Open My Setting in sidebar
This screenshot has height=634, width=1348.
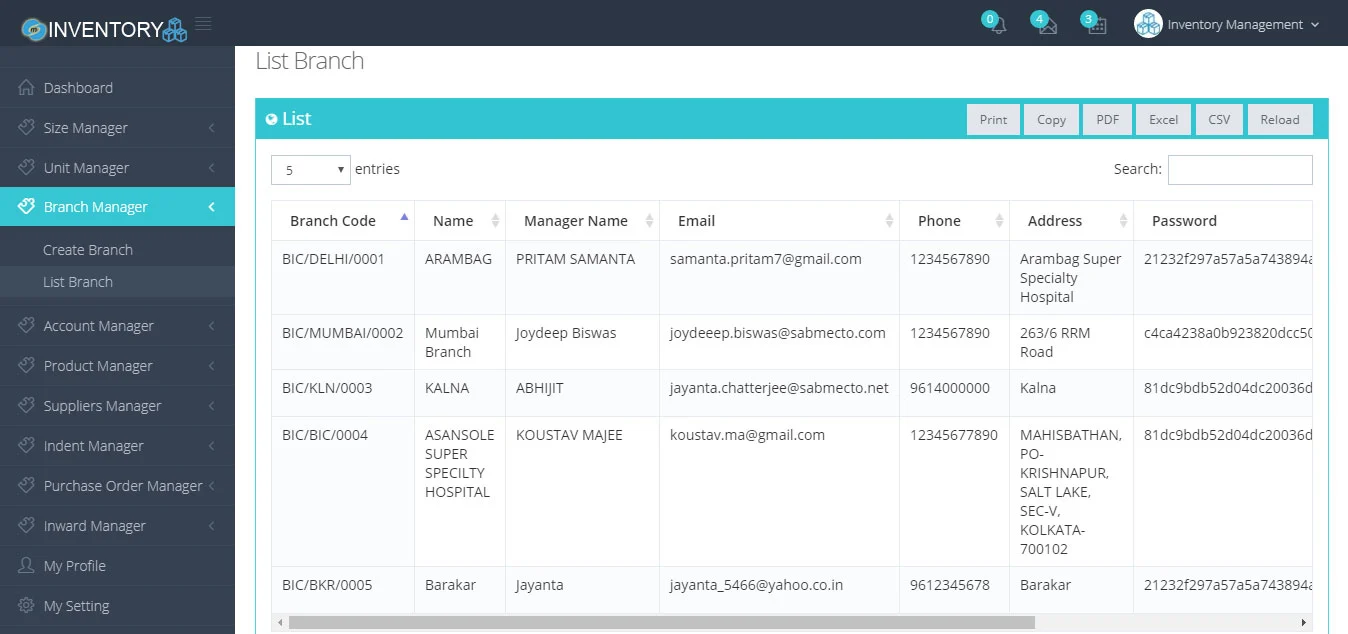click(x=117, y=606)
